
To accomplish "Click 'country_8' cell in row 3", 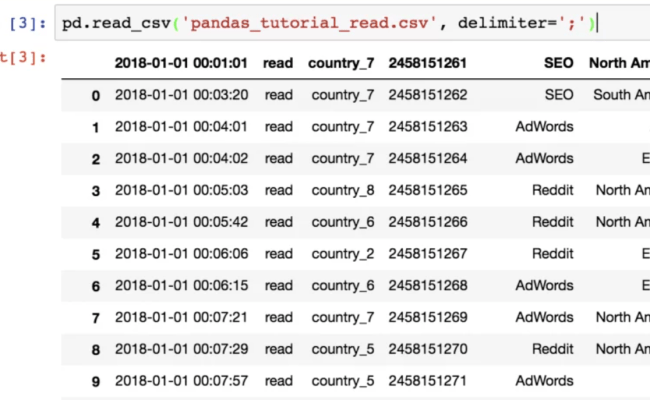I will coord(343,191).
